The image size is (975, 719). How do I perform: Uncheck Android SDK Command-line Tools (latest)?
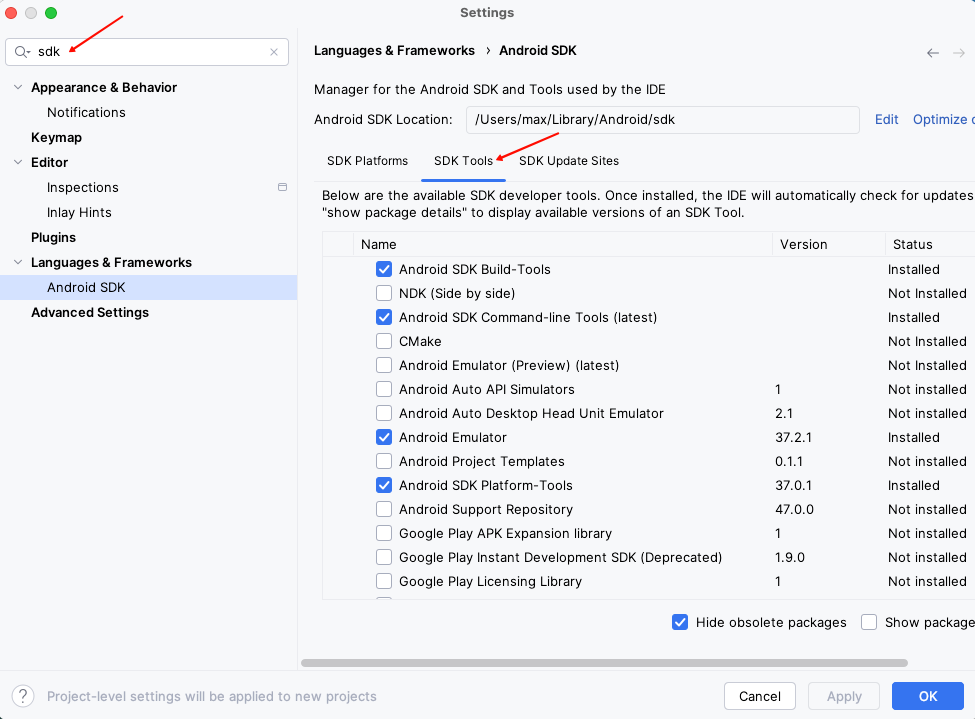click(384, 317)
